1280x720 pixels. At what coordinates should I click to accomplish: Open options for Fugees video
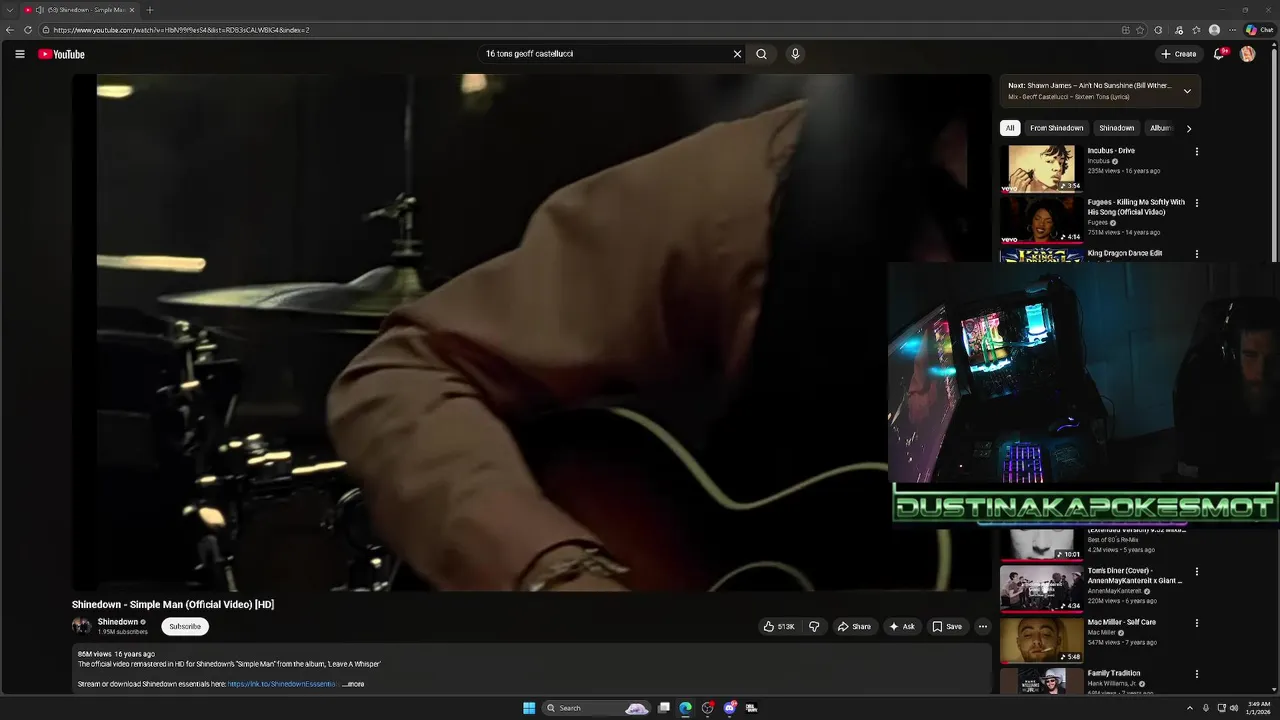pyautogui.click(x=1196, y=203)
